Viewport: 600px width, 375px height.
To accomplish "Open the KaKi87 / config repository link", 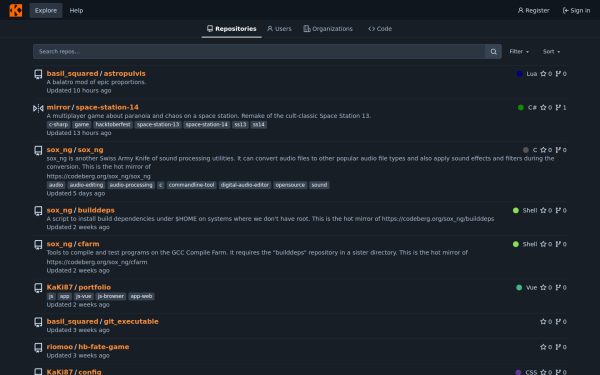I will [x=90, y=372].
